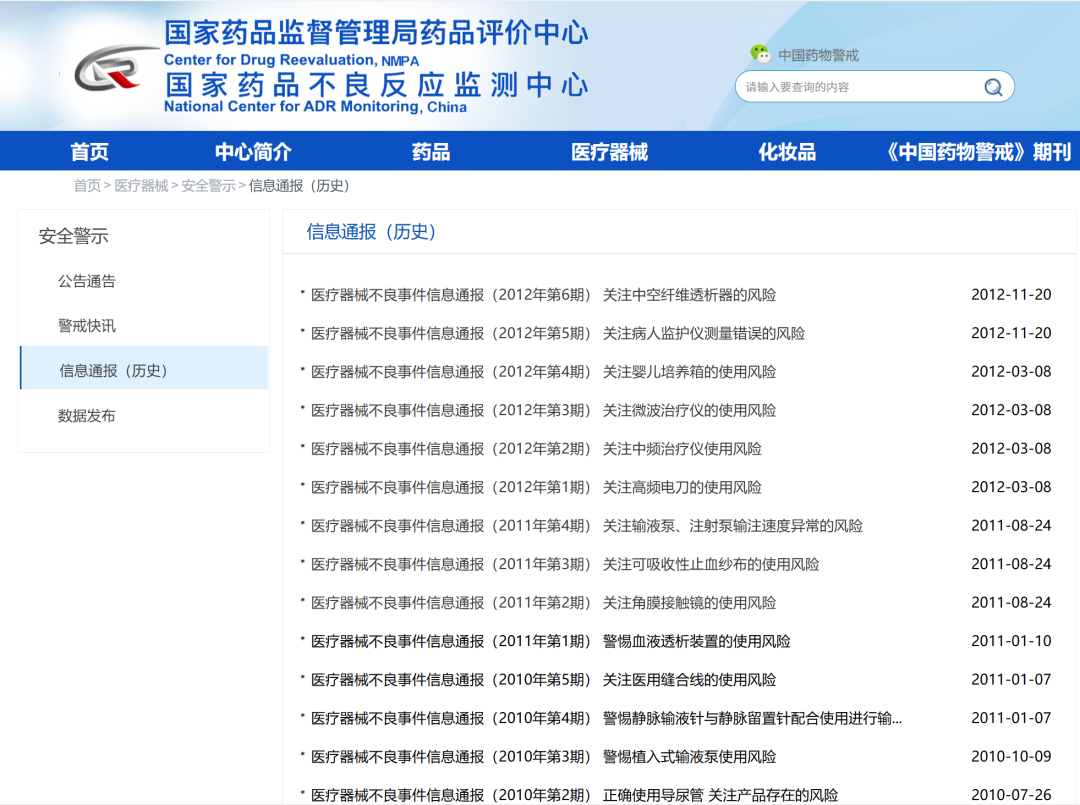Open 2012年第2期 关注中频治疗仪使用风险

pyautogui.click(x=536, y=450)
